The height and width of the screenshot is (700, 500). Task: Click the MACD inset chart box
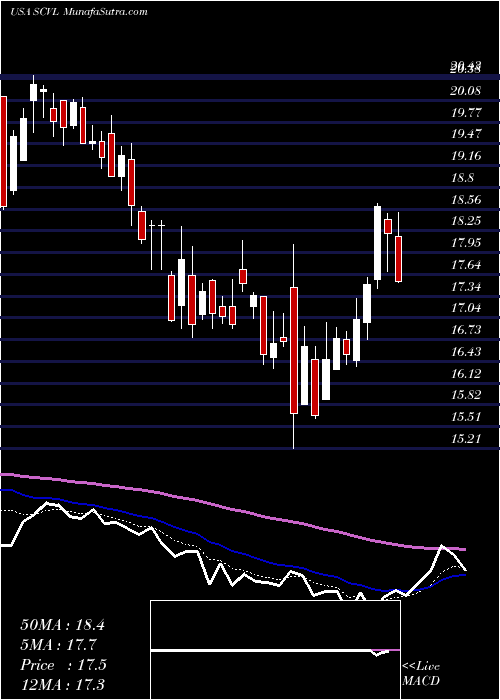275,650
